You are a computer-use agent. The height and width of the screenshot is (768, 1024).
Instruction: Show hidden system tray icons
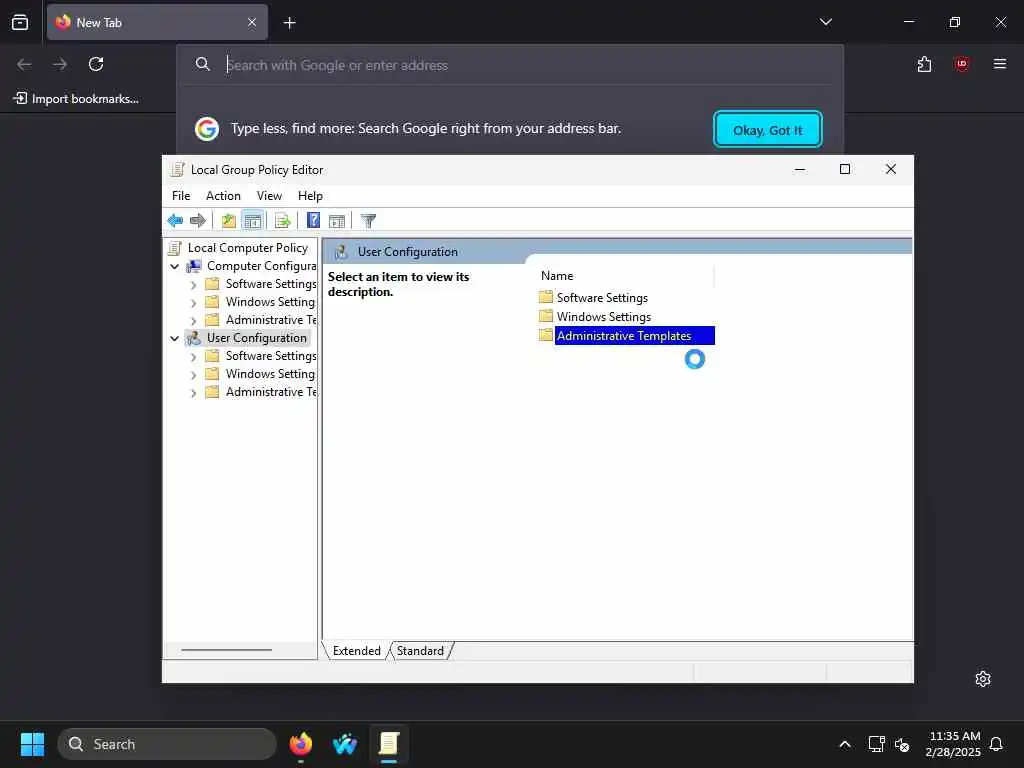pyautogui.click(x=844, y=744)
